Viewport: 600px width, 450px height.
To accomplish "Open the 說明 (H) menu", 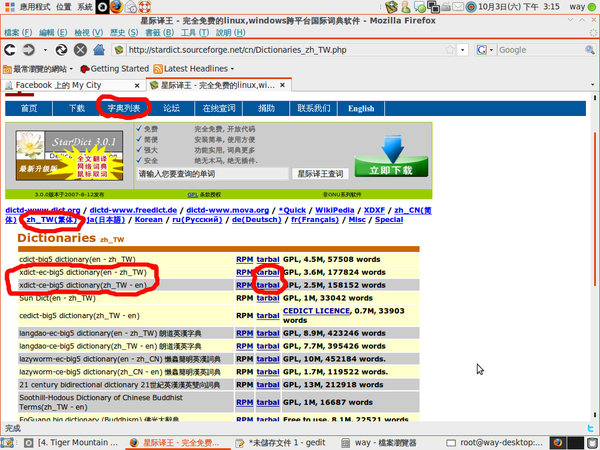I will [x=230, y=33].
